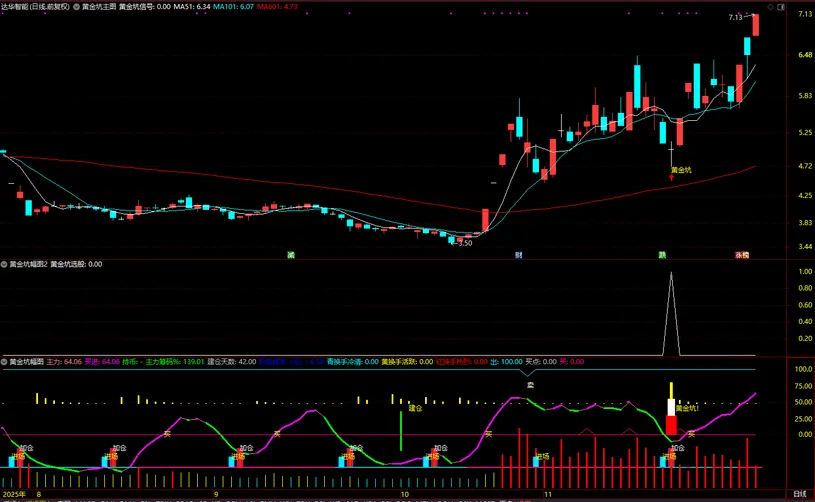Expand the lower 黄金坑幅图 indicator dropdown circle
This screenshot has width=815, height=502.
click(4, 362)
